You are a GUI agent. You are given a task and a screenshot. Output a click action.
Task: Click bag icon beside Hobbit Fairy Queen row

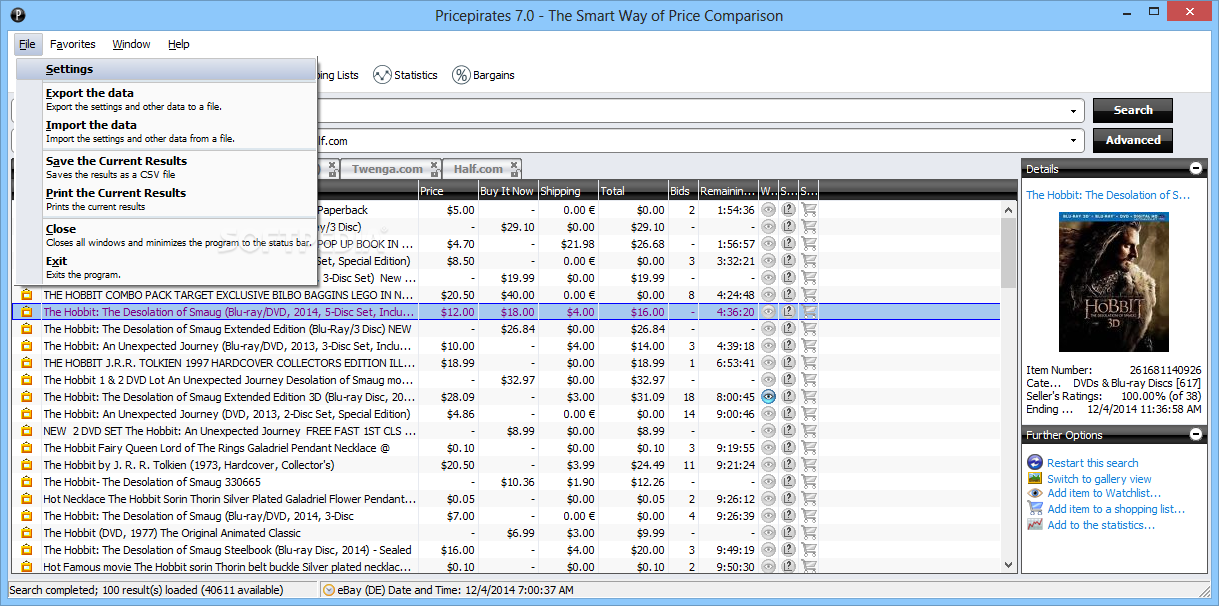(x=27, y=448)
